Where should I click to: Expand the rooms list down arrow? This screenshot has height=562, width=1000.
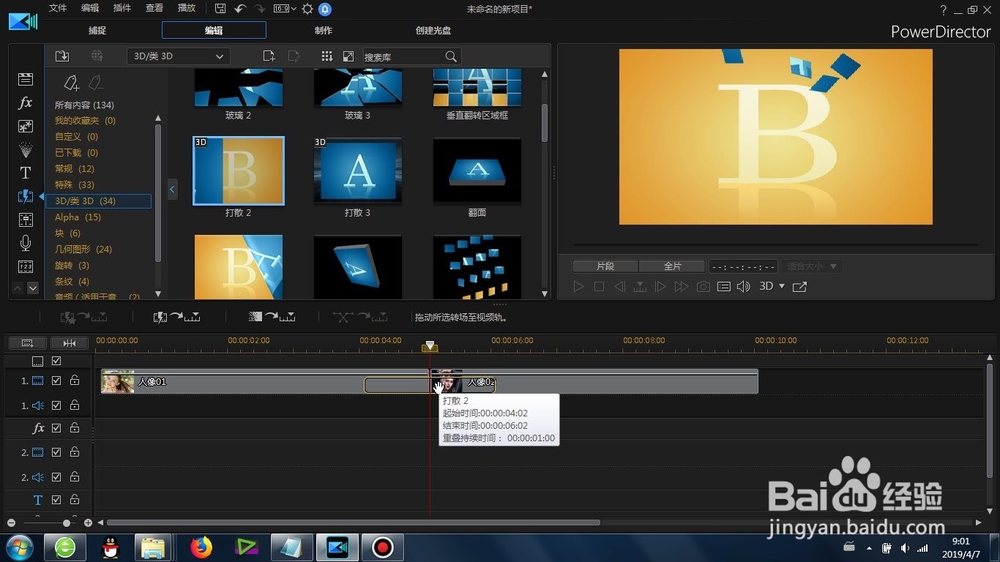coord(33,288)
